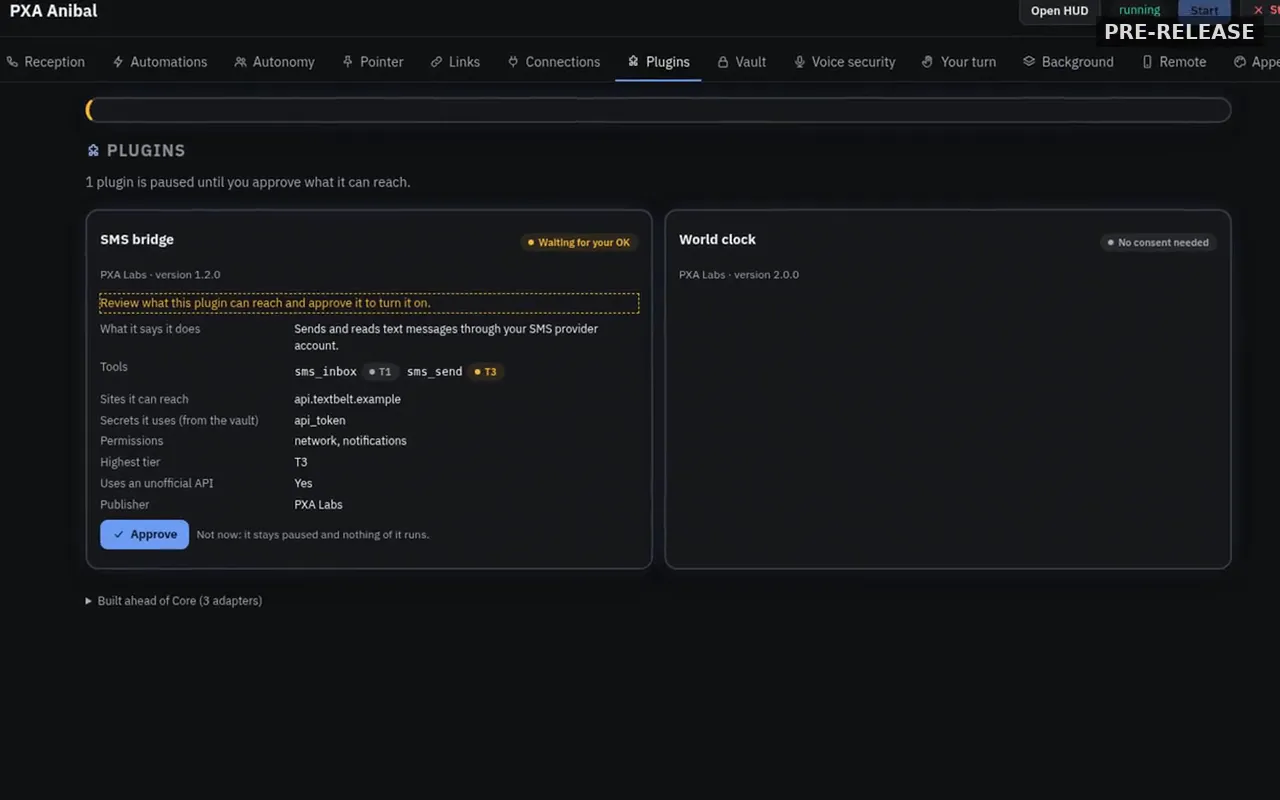Click the yellow Review what this plugin notice

(x=369, y=303)
